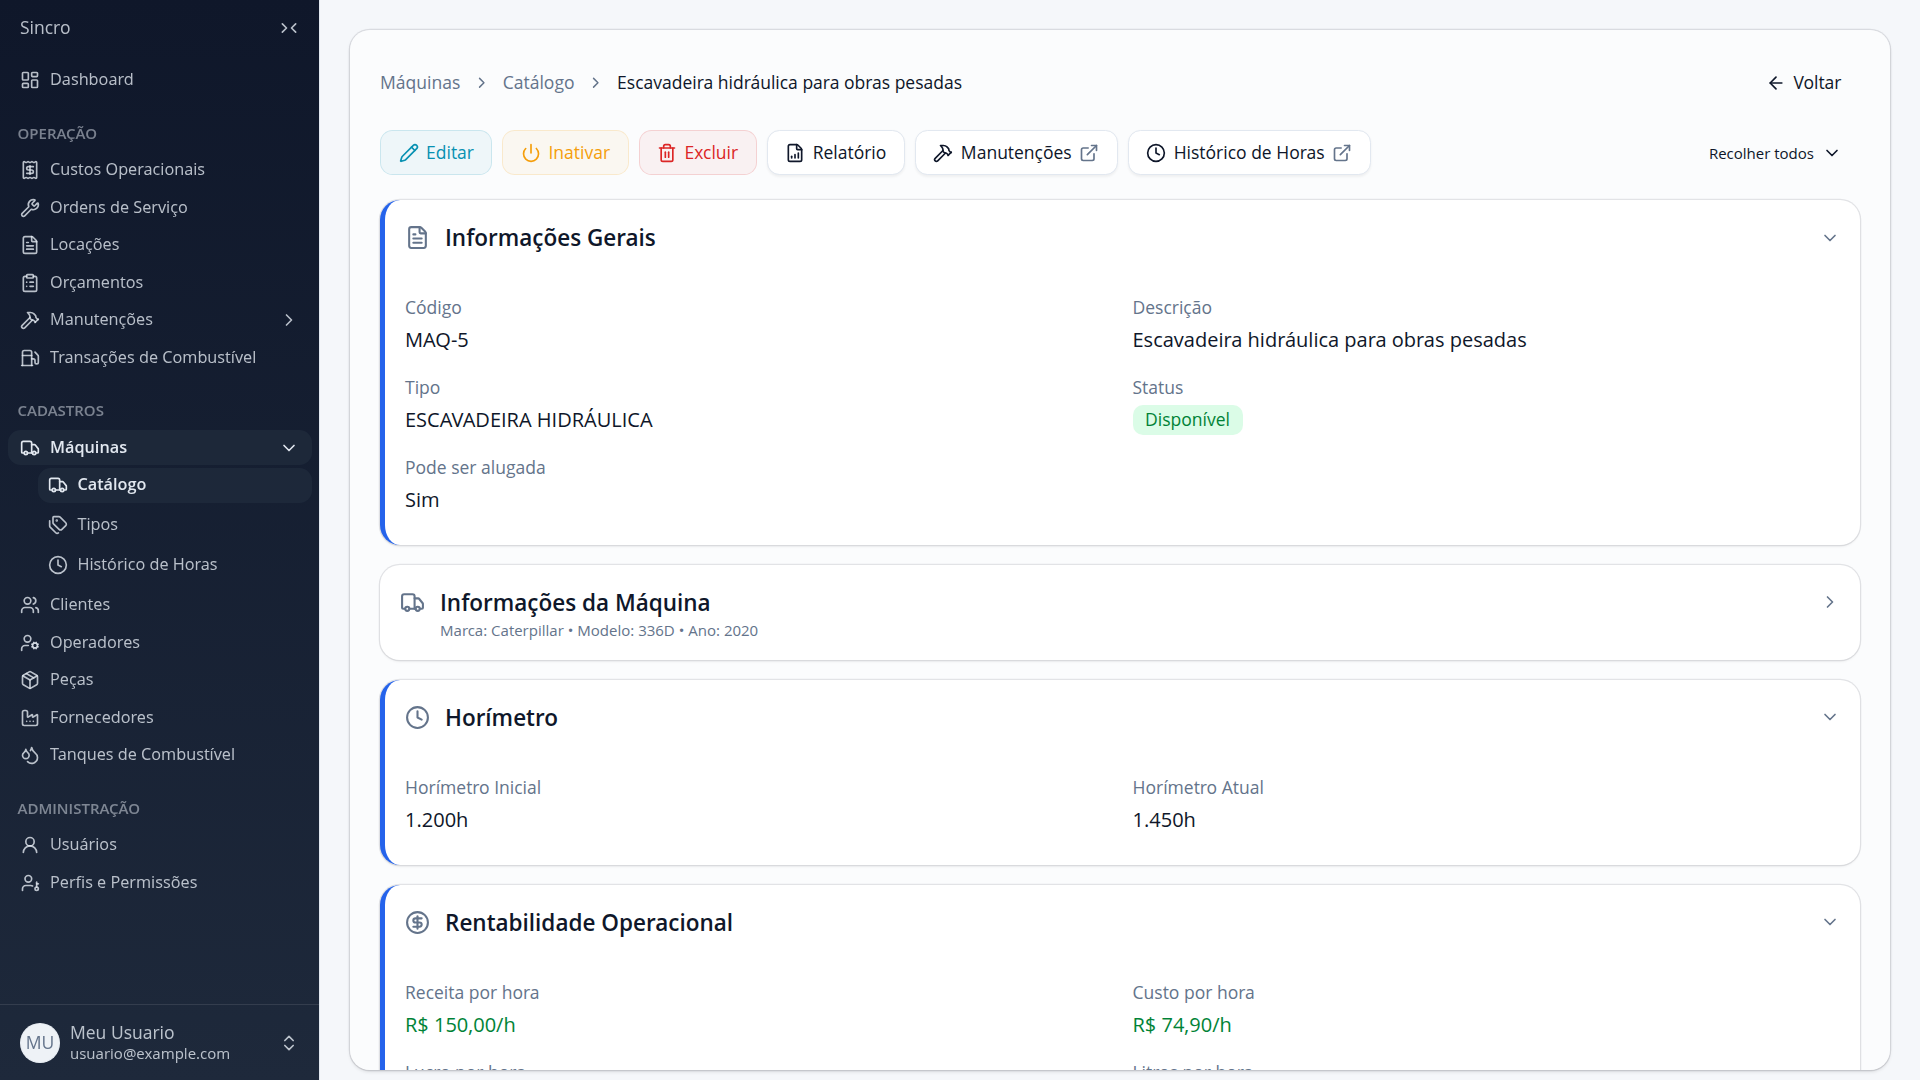Click the Ordens de Serviço wrench icon
This screenshot has height=1080, width=1920.
[30, 208]
